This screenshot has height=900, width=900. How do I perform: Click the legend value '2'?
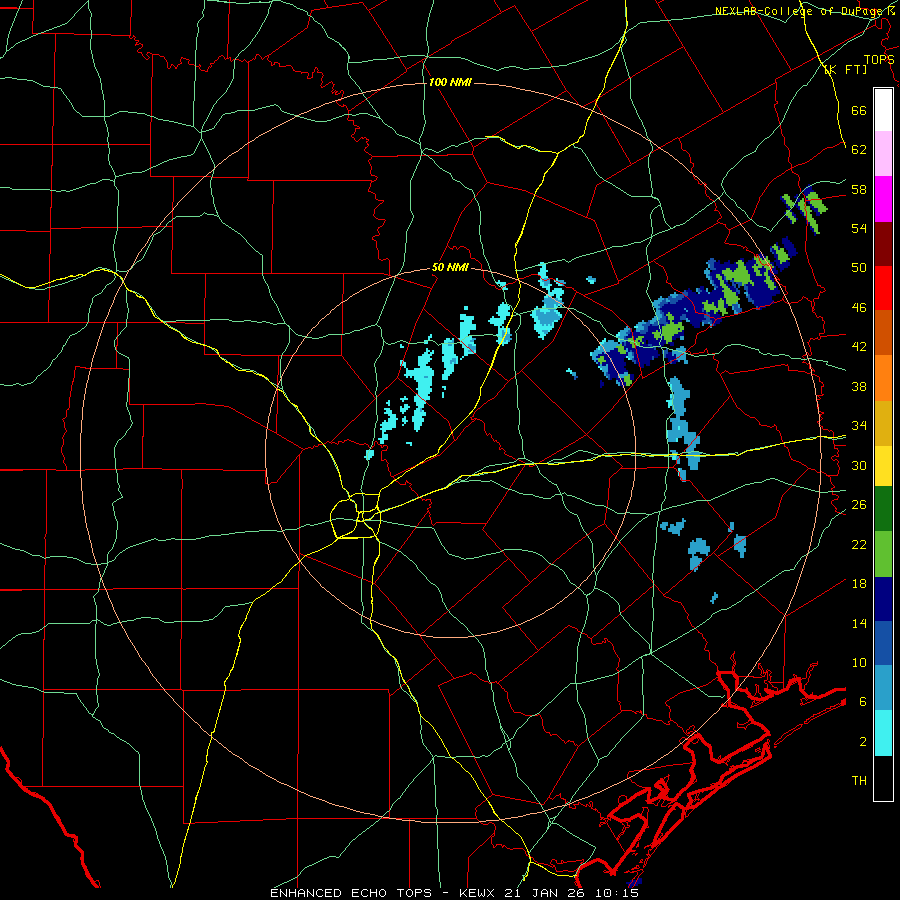(x=863, y=742)
